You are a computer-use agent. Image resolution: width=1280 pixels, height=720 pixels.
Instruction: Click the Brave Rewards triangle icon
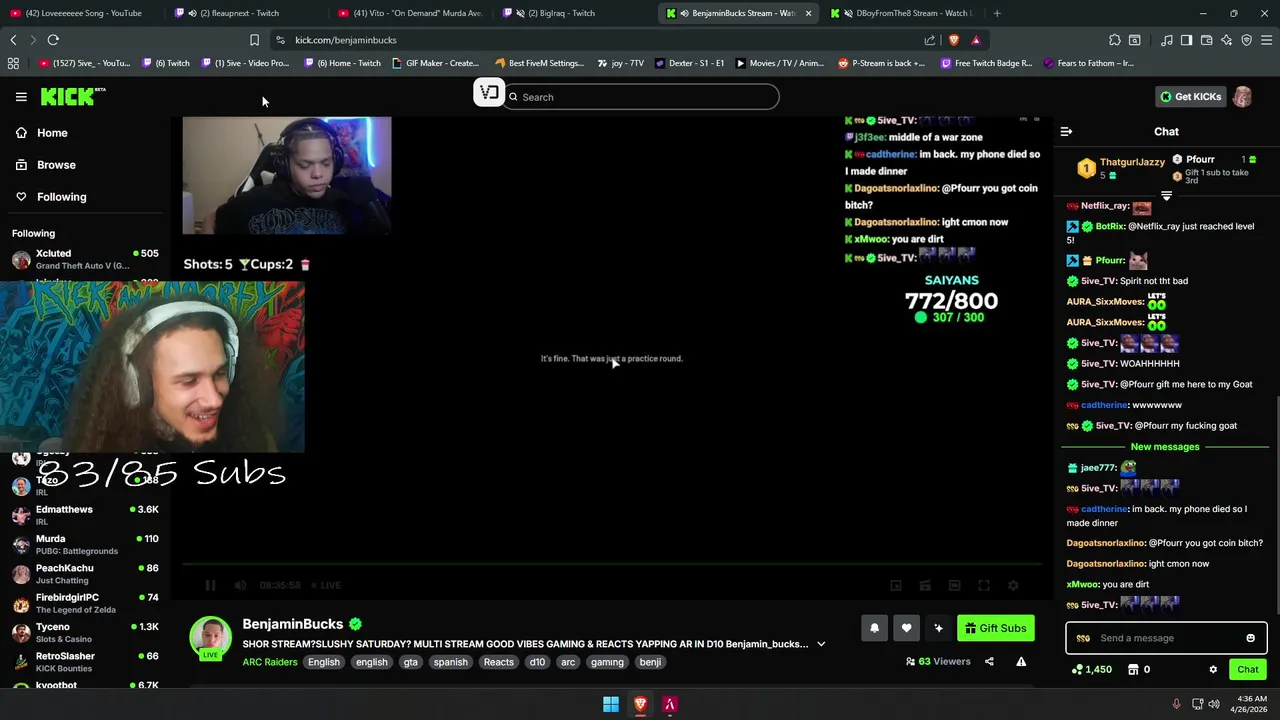[x=976, y=40]
